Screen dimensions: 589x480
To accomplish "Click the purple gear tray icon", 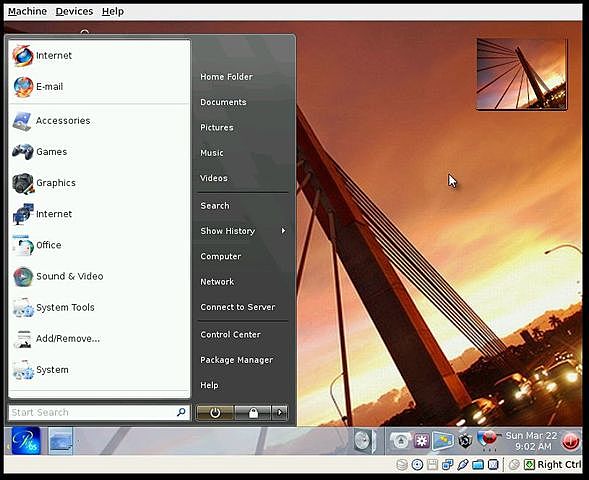I will 422,440.
